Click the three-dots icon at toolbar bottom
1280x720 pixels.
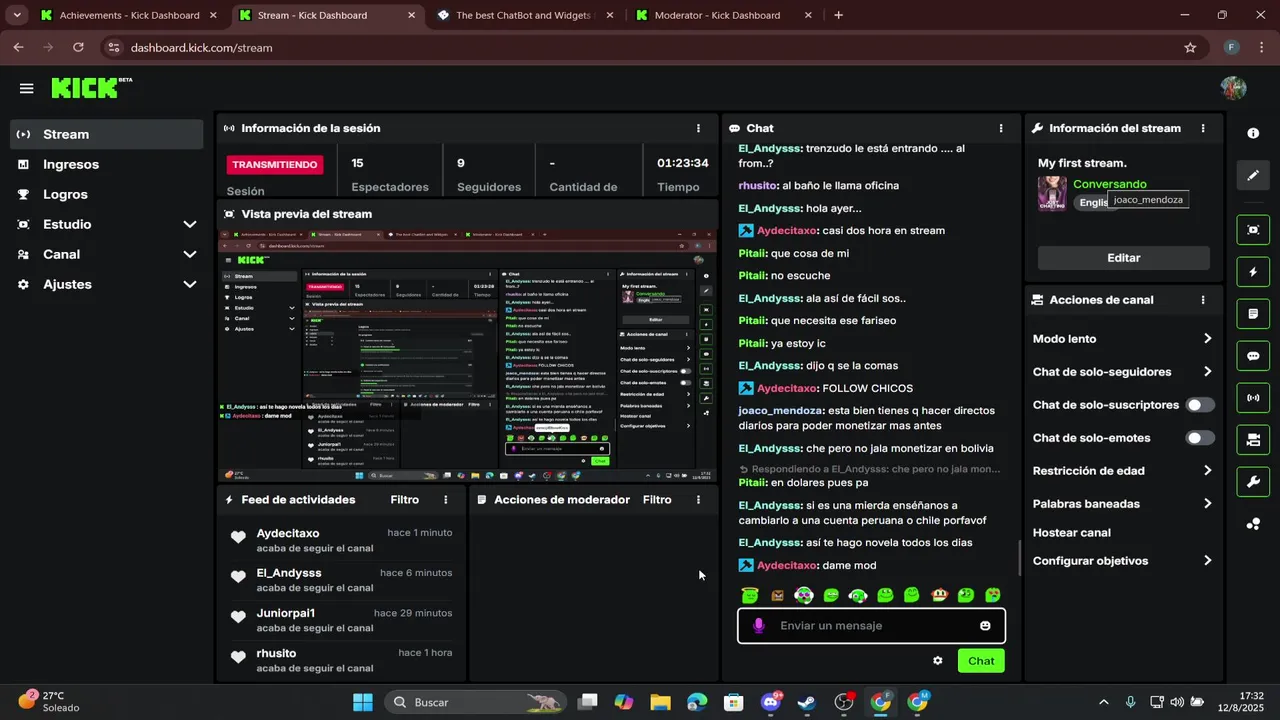click(x=1253, y=524)
